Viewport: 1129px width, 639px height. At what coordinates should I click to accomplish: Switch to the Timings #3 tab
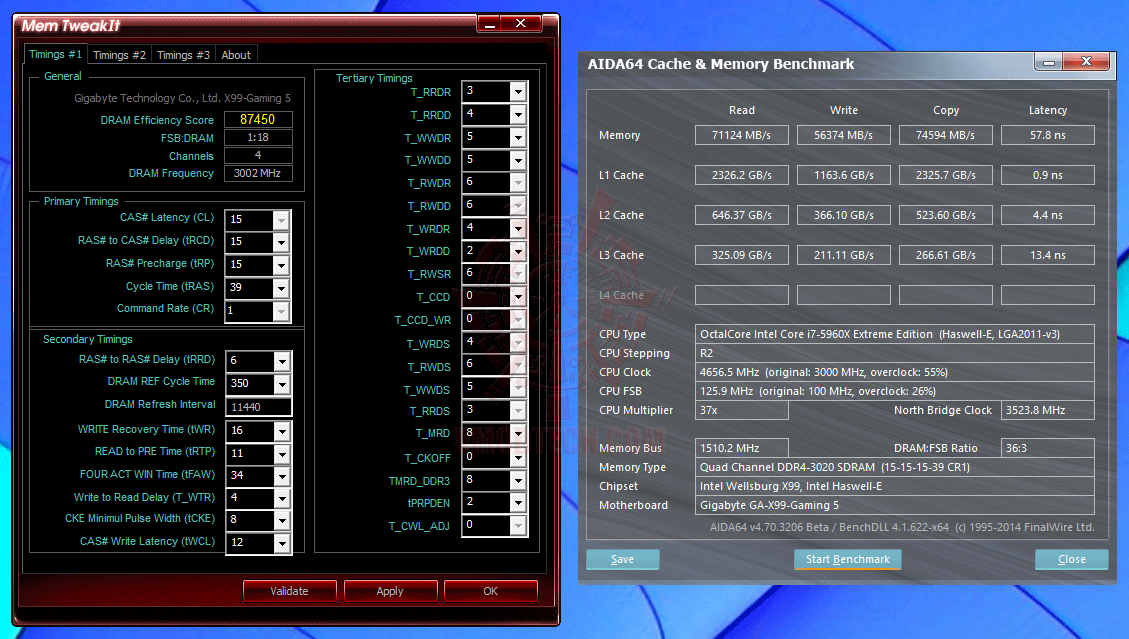183,55
